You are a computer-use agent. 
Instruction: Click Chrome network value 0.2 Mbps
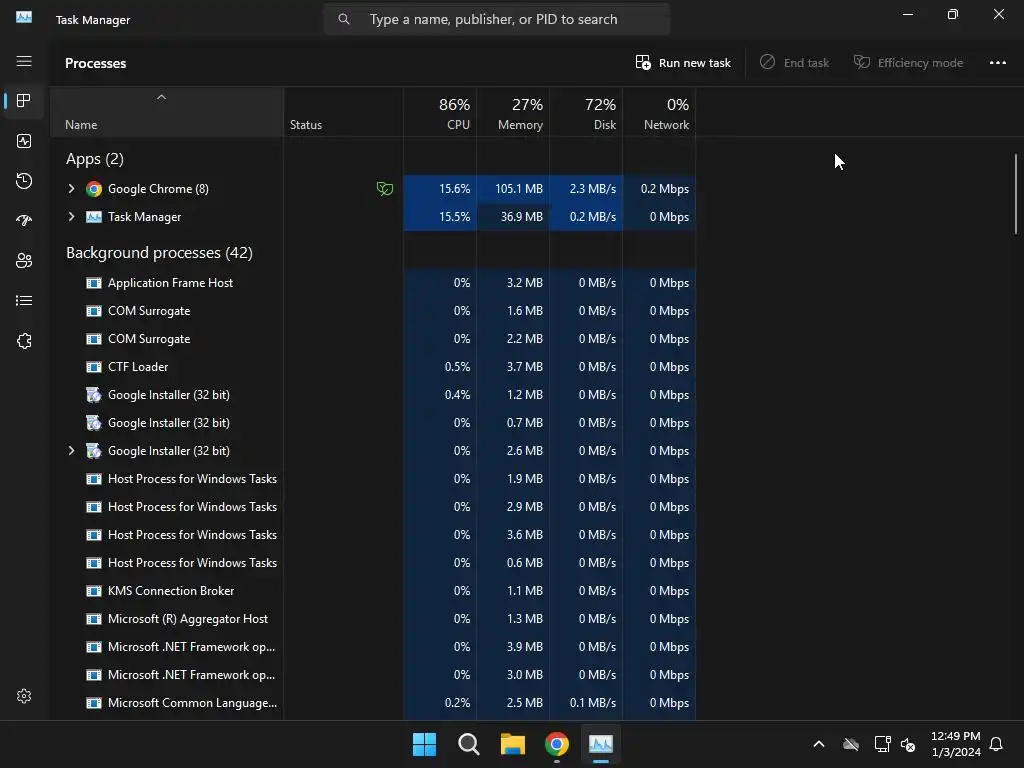click(665, 189)
